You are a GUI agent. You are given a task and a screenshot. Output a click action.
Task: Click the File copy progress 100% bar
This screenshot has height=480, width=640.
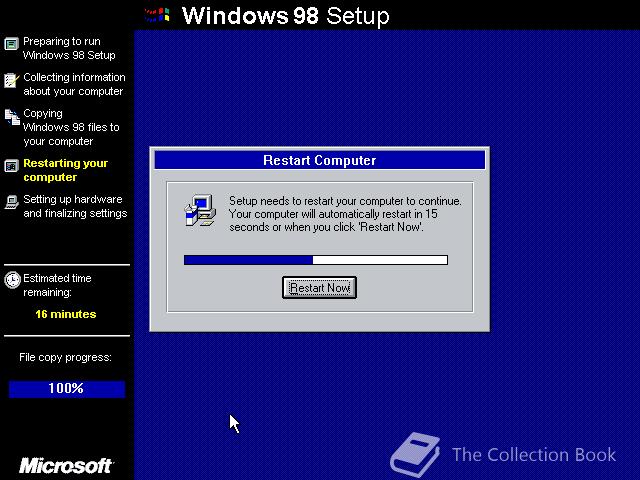click(67, 389)
